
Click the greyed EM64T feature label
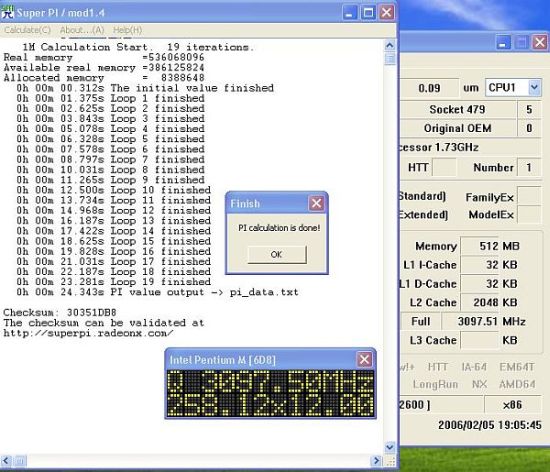click(x=517, y=367)
